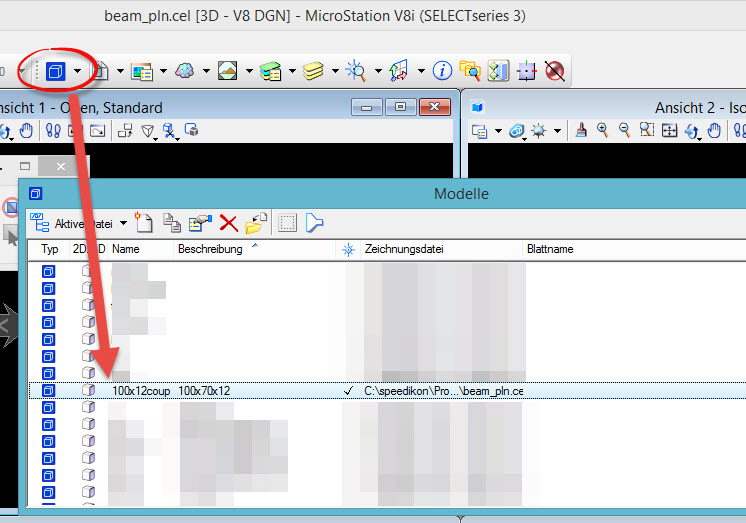This screenshot has height=523, width=746.
Task: Open Display Styles icon in Ansicht 2
Action: [x=517, y=131]
